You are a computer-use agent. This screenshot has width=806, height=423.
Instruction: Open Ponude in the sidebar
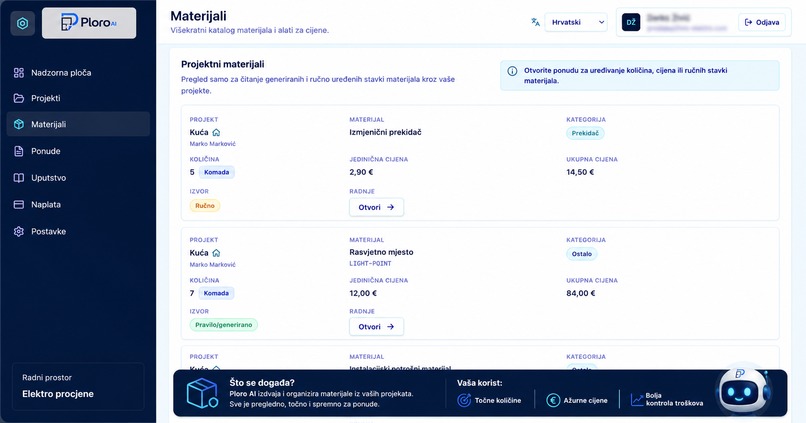point(78,151)
